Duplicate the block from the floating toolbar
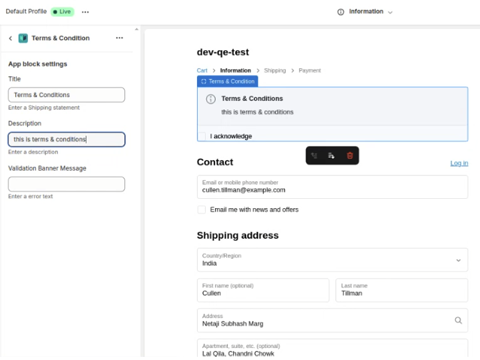Image resolution: width=480 pixels, height=360 pixels. click(x=331, y=156)
